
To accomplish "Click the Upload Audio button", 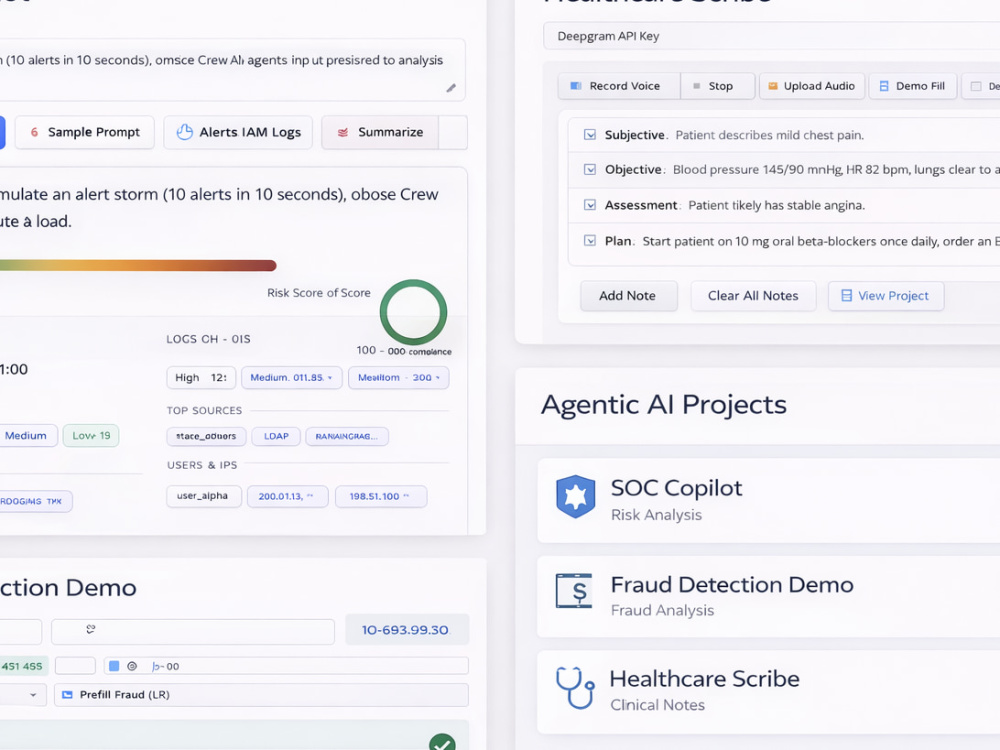I will pyautogui.click(x=811, y=85).
